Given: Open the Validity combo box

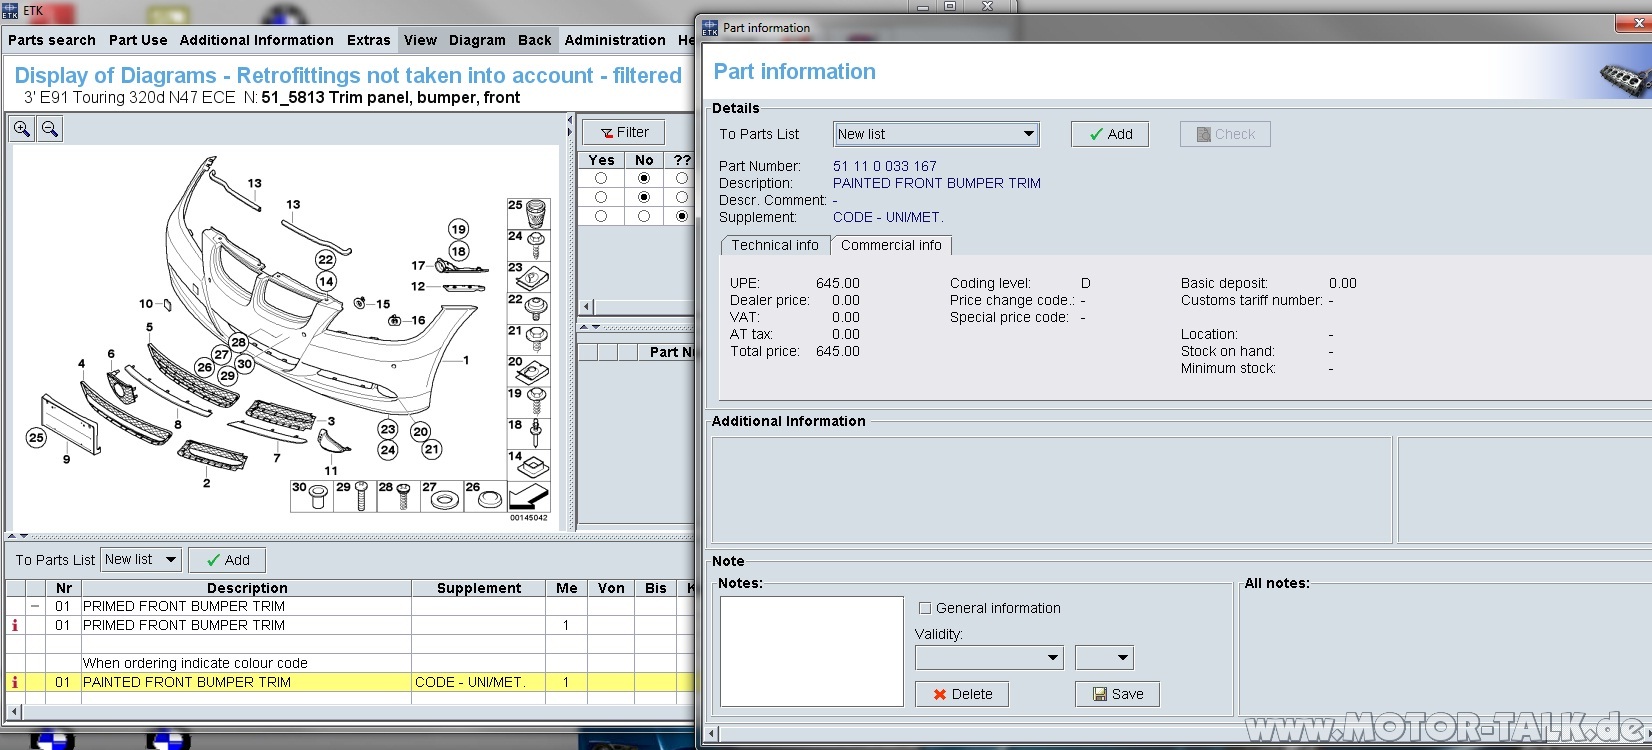Looking at the screenshot, I should [x=989, y=658].
